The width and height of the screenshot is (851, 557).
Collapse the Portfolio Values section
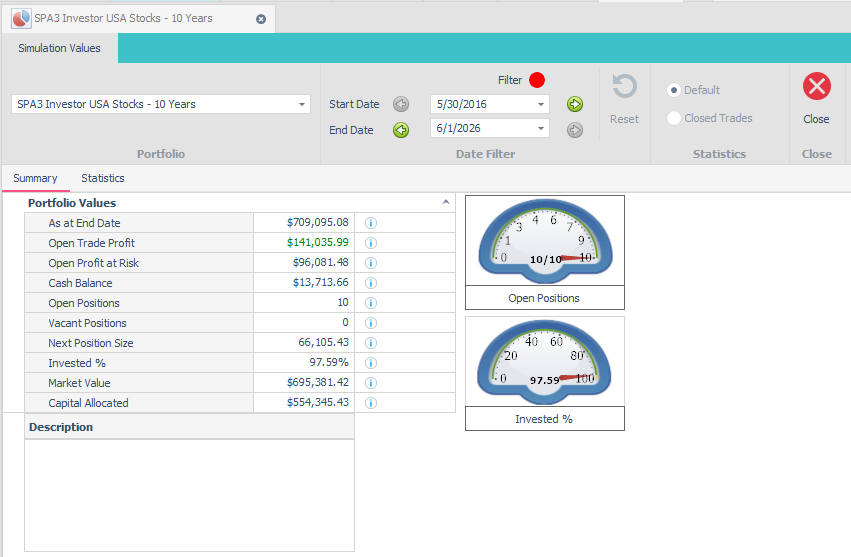coord(446,202)
